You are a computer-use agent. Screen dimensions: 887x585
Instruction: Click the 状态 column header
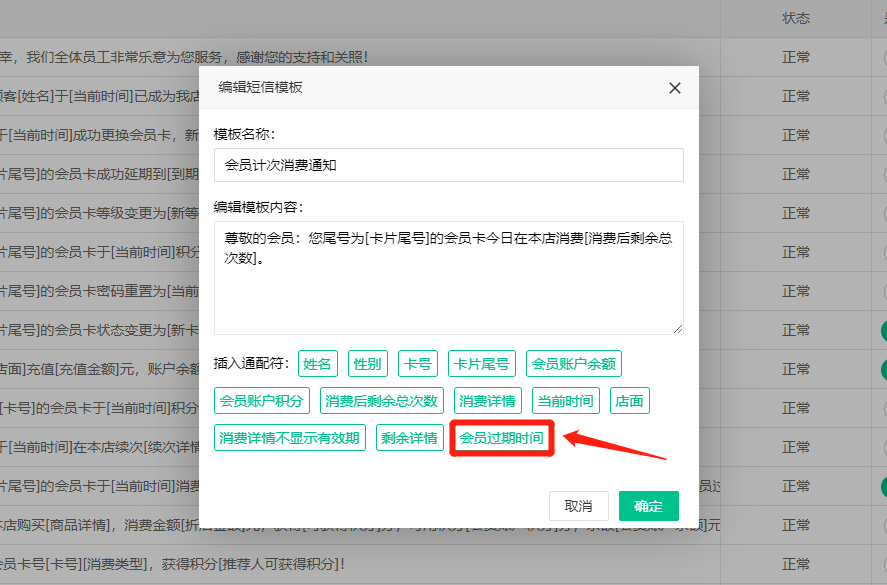tap(796, 18)
